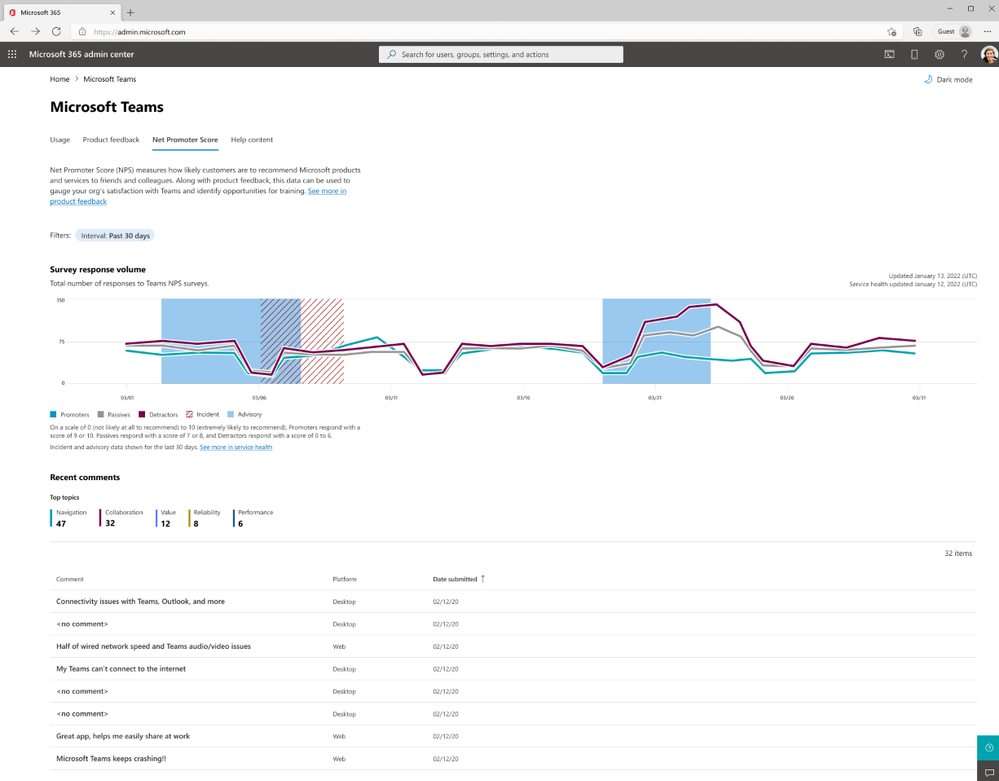Close the Microsoft 365 browser tab

tap(113, 12)
